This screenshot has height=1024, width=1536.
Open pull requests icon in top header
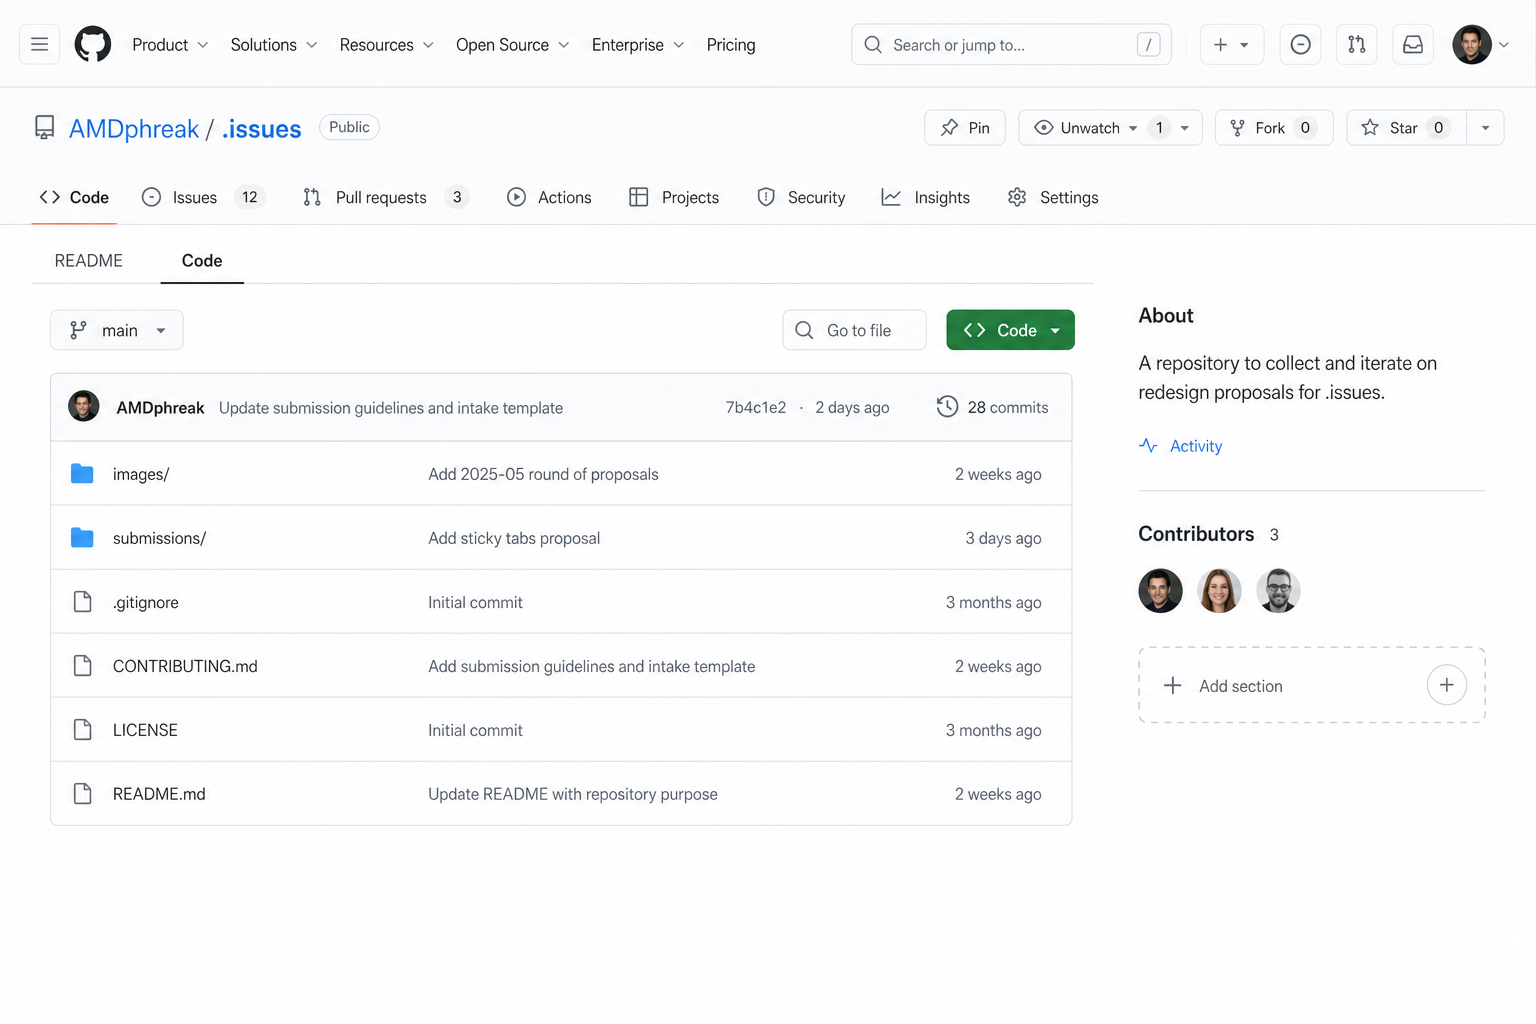pyautogui.click(x=1356, y=44)
